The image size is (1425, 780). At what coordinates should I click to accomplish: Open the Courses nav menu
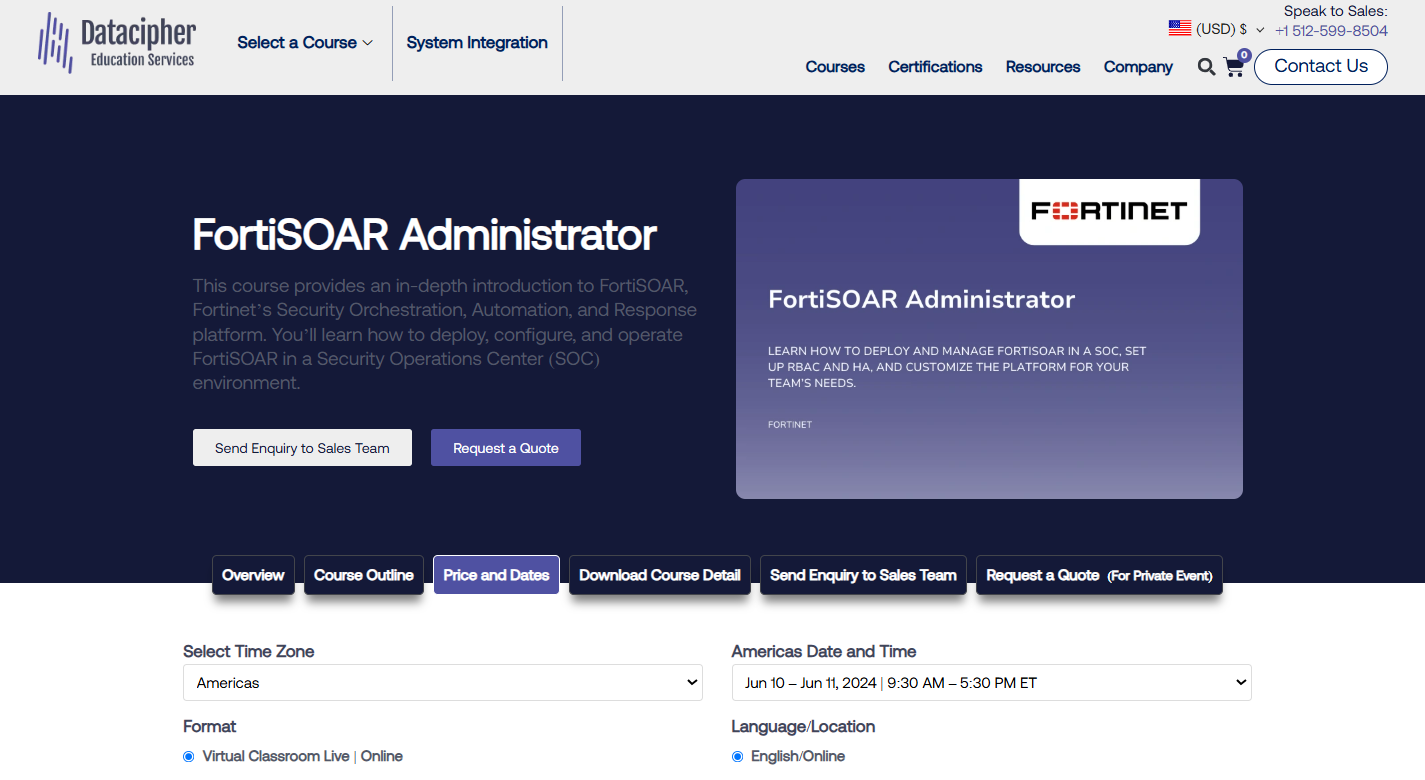tap(835, 67)
